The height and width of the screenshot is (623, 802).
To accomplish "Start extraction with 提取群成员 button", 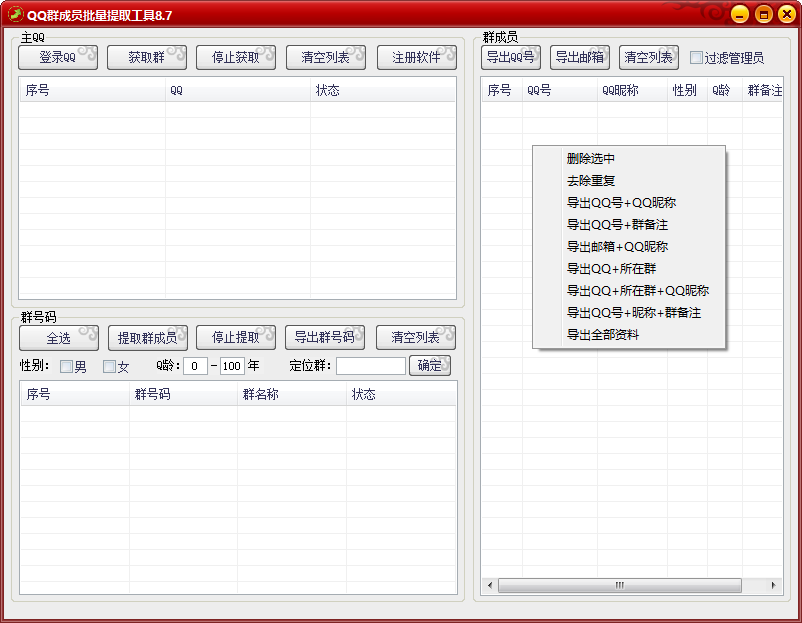I will tap(148, 338).
